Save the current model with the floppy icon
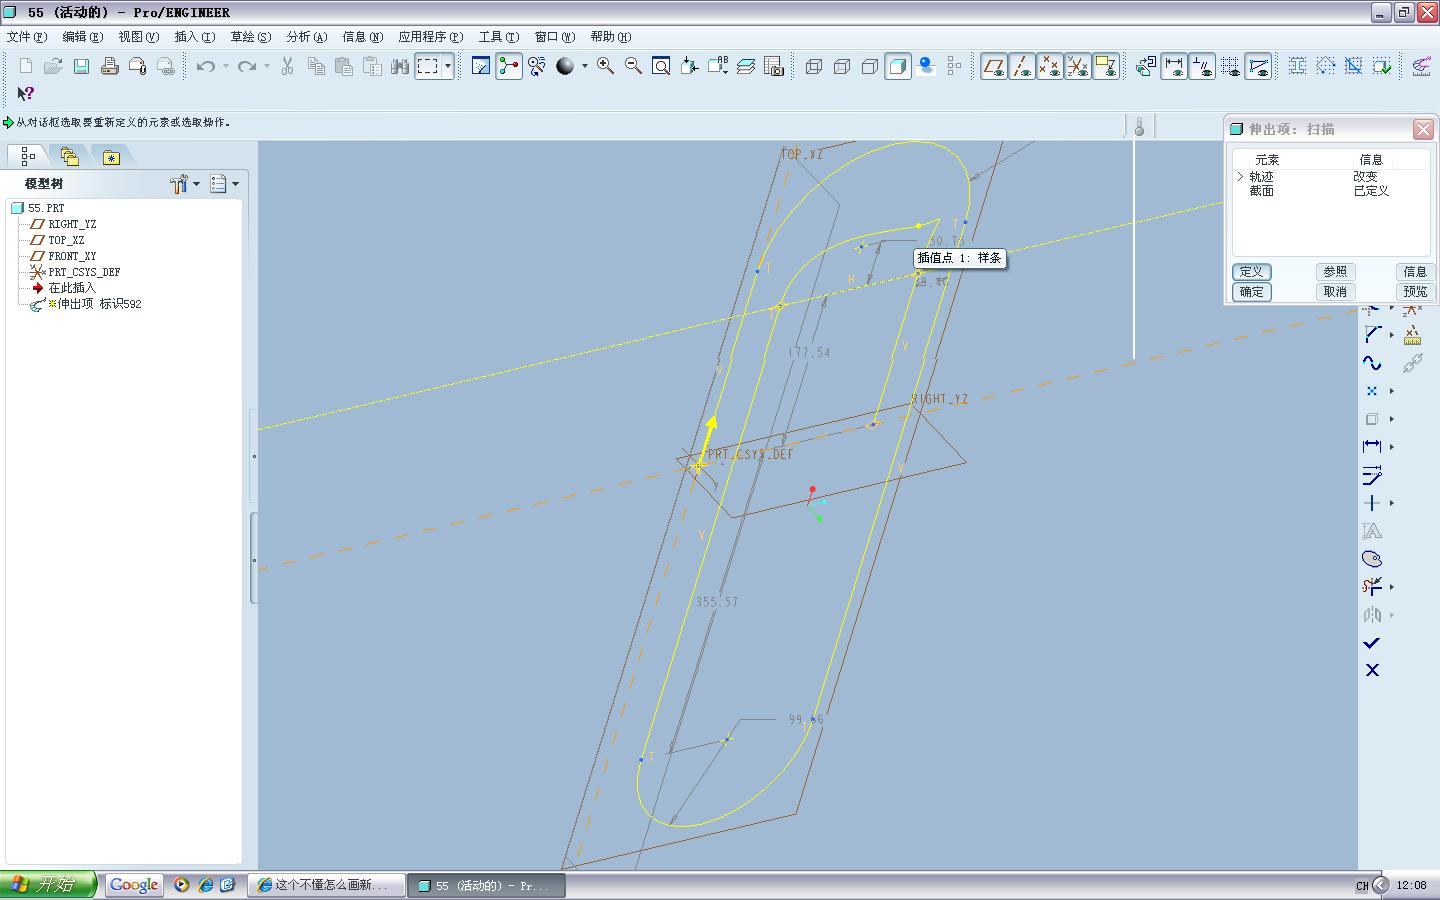The image size is (1440, 900). (x=82, y=66)
